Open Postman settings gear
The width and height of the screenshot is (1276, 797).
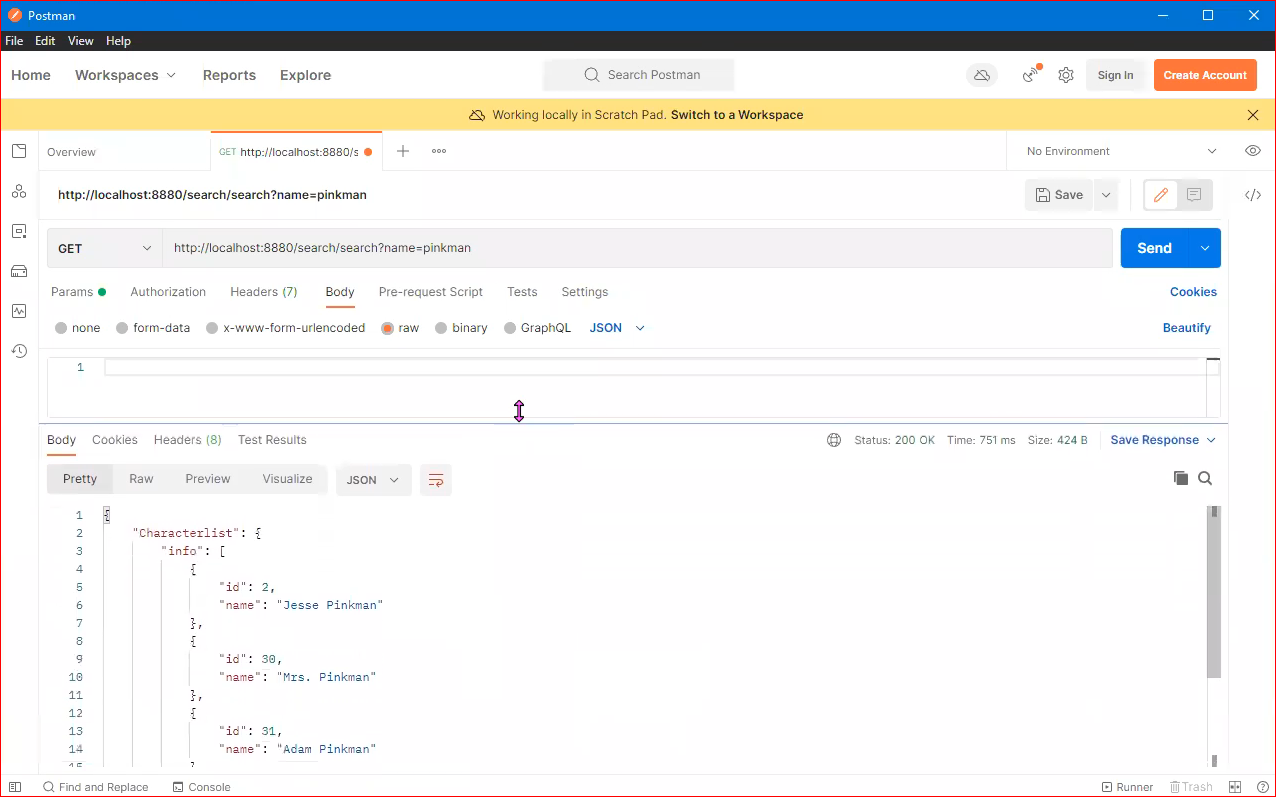click(1065, 75)
